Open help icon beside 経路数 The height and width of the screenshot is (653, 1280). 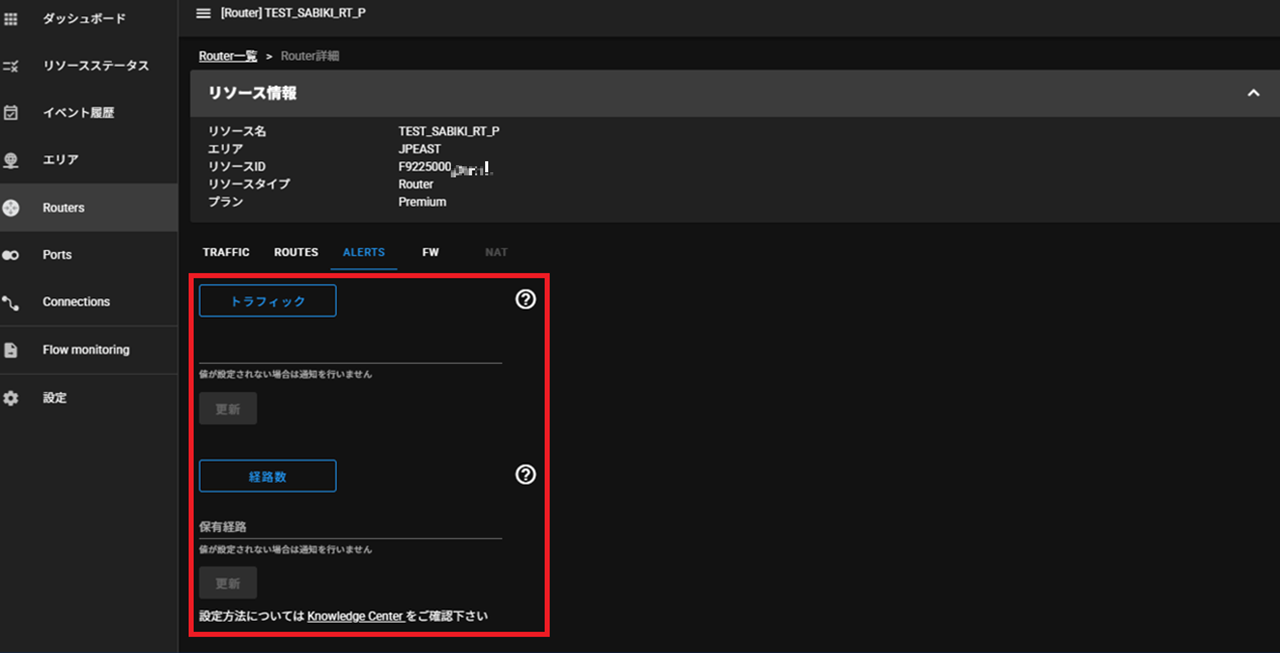click(526, 474)
